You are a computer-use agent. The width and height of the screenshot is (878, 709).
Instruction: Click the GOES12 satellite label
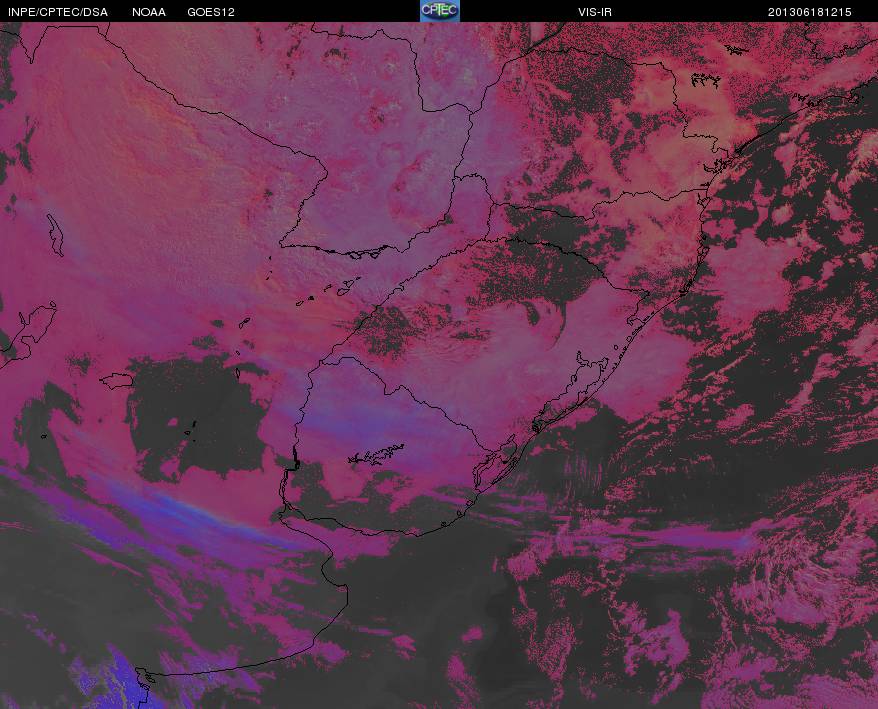pos(211,12)
